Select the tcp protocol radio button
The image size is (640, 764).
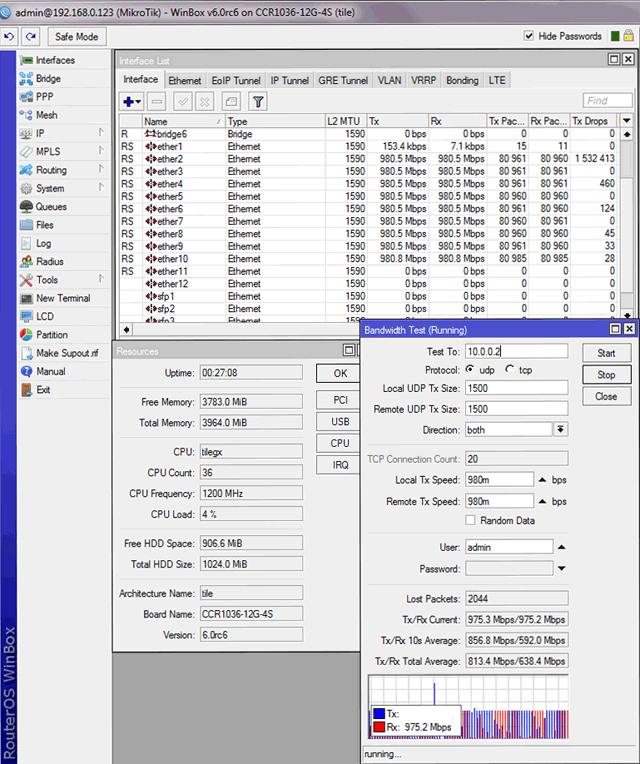click(x=509, y=369)
